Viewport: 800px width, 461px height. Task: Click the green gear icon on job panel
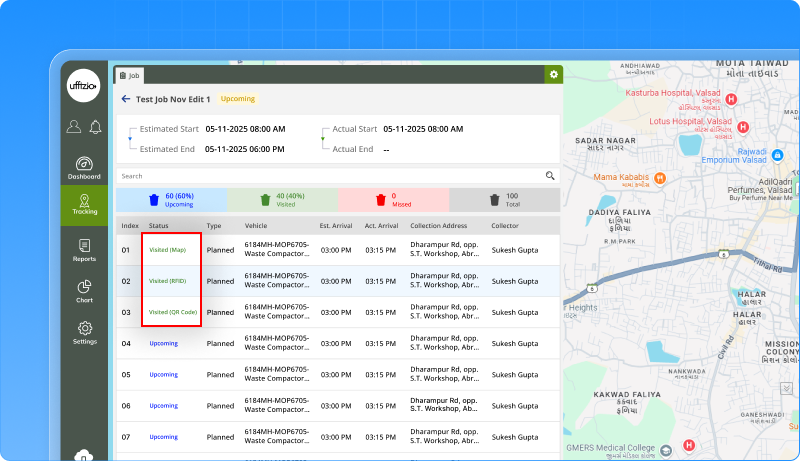click(553, 75)
